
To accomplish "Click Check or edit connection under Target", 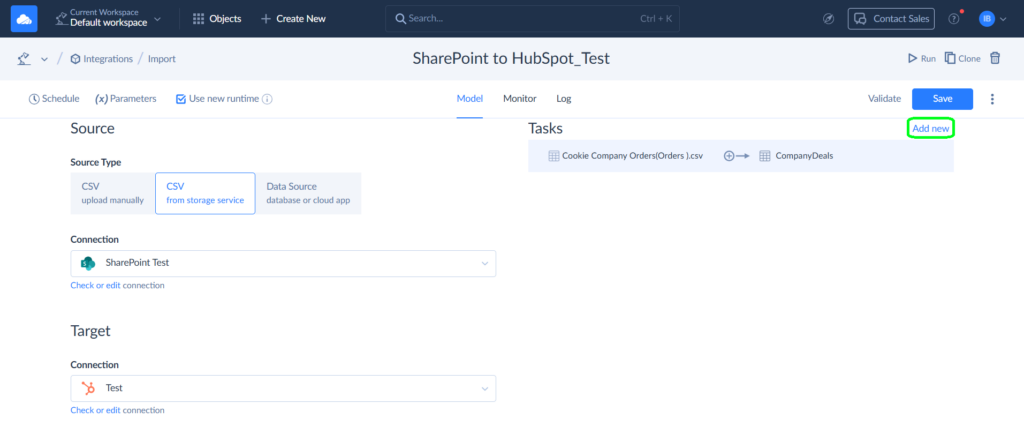I will point(118,410).
